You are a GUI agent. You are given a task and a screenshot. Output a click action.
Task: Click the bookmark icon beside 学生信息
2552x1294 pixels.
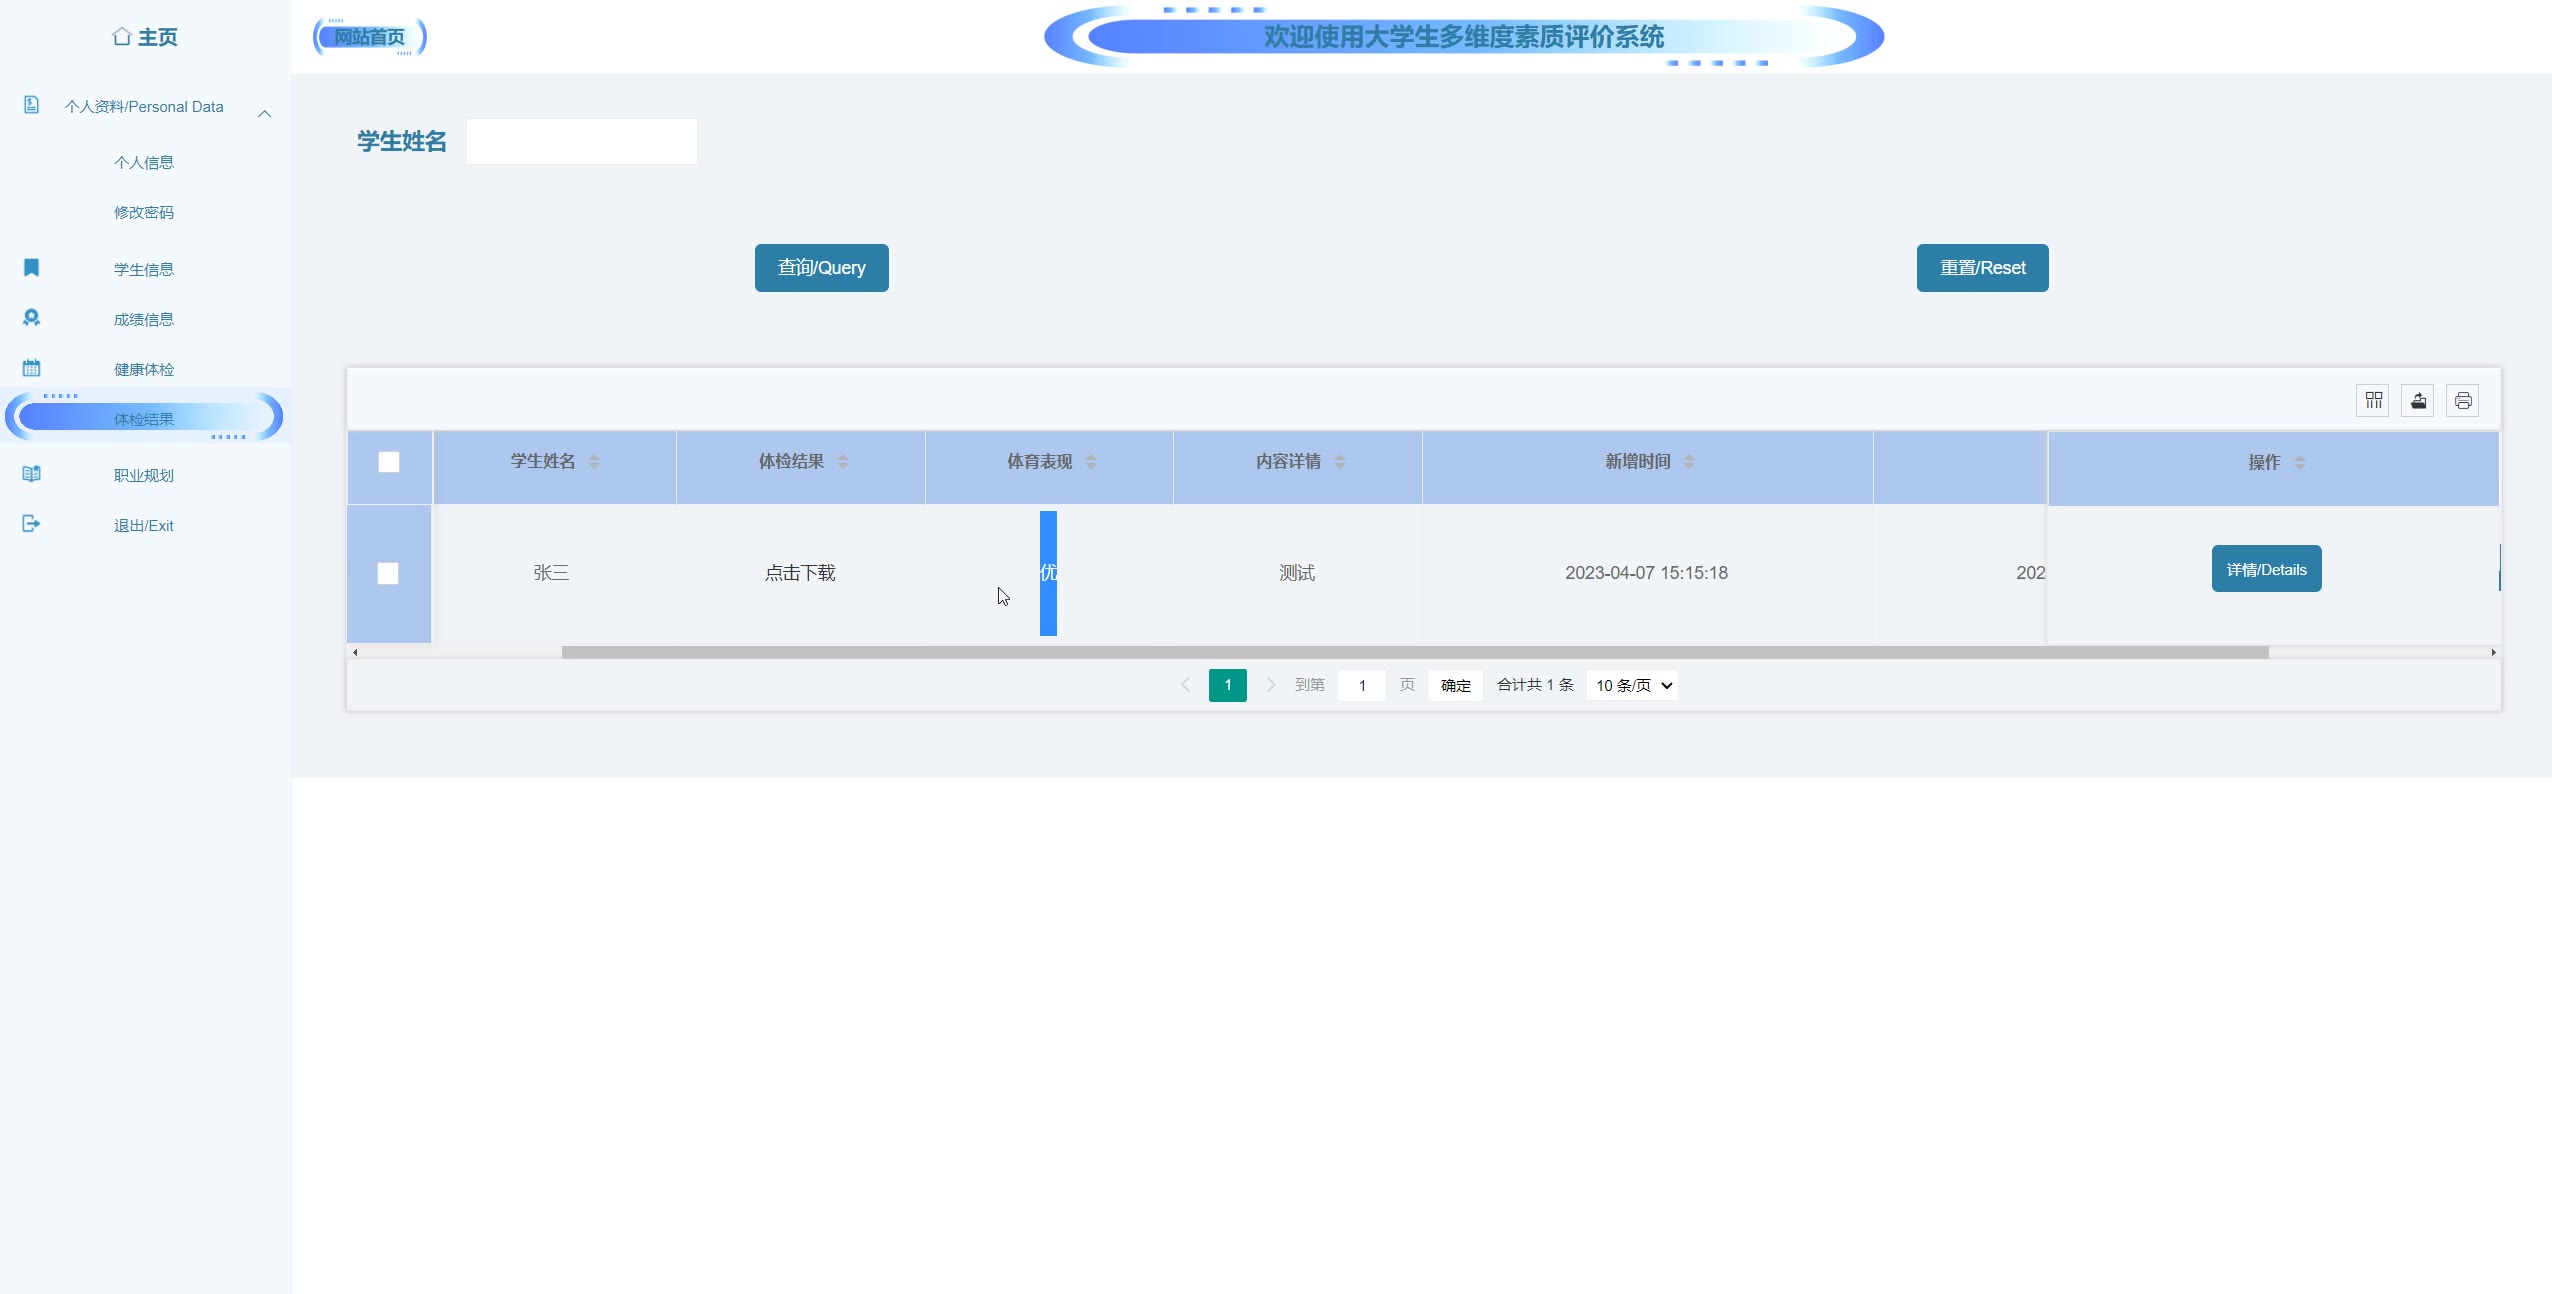coord(31,268)
